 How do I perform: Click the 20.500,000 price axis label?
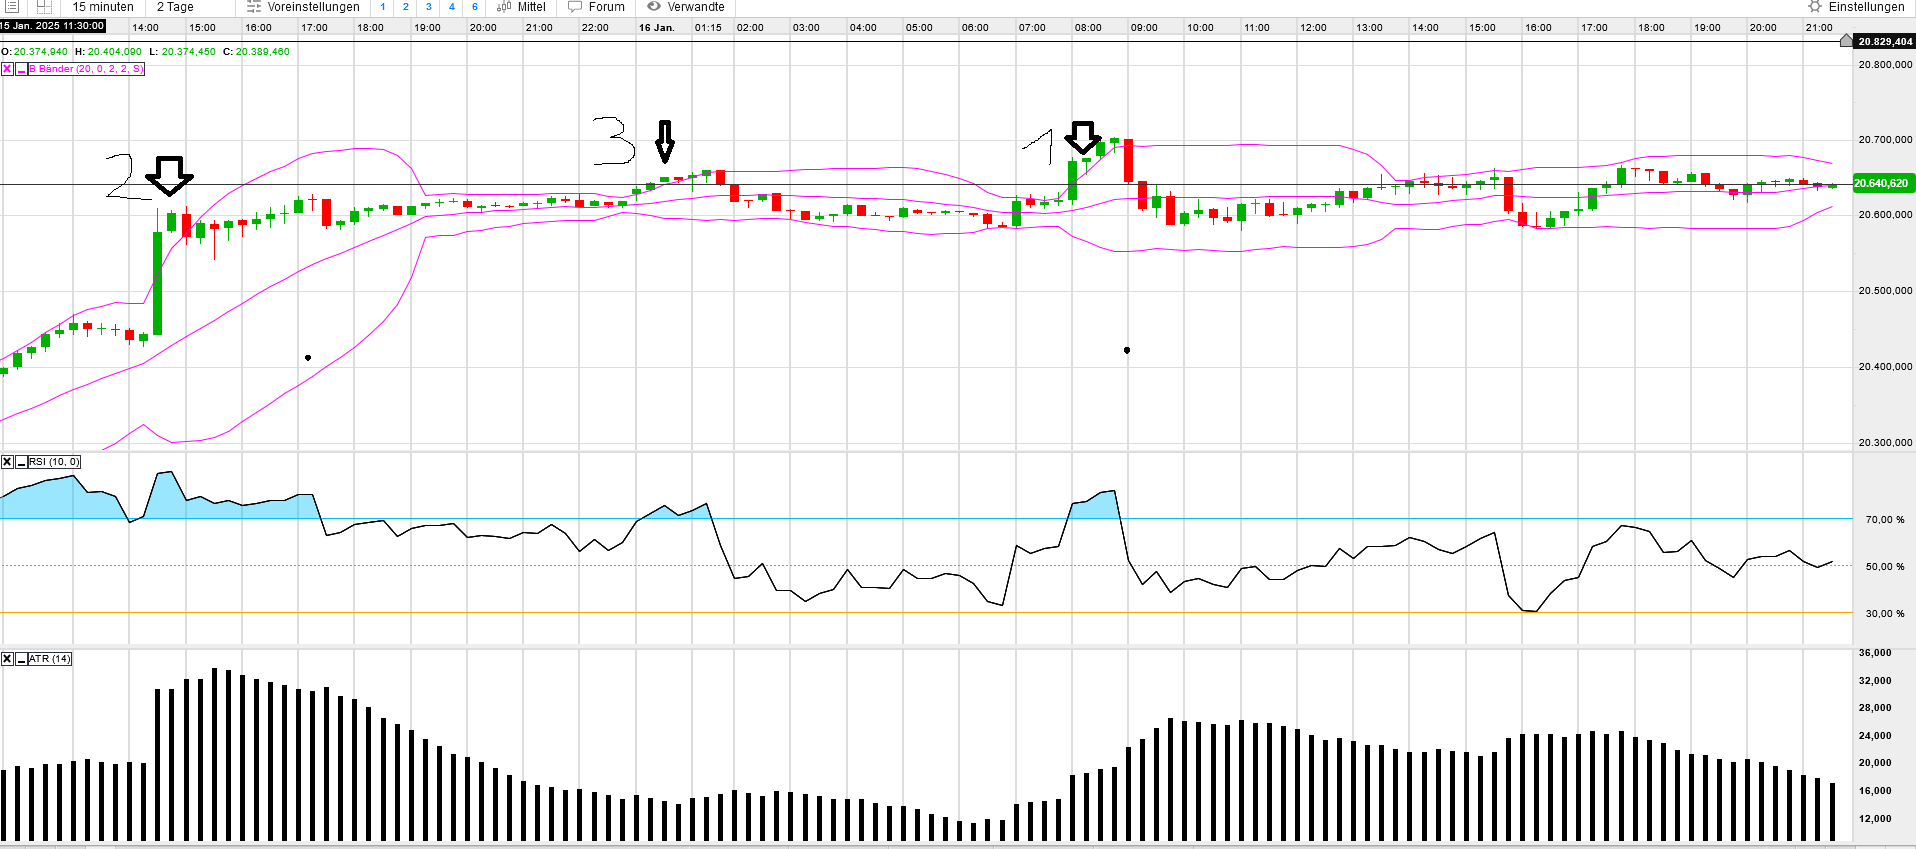1885,291
